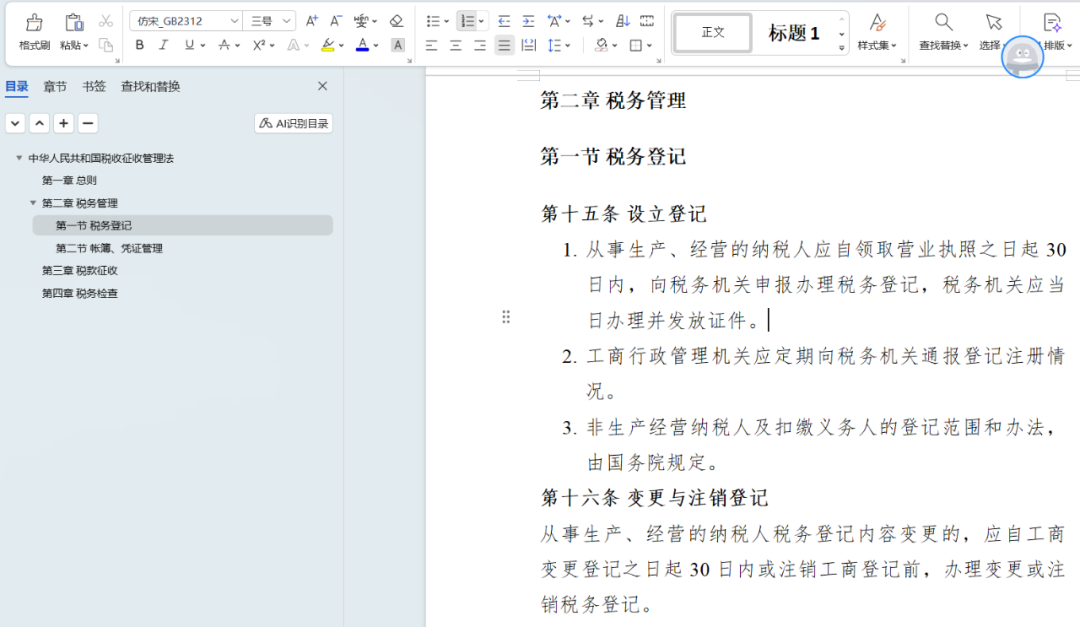Screen dimensions: 1080x627
Task: Apply strikethrough formatting
Action: tap(224, 45)
